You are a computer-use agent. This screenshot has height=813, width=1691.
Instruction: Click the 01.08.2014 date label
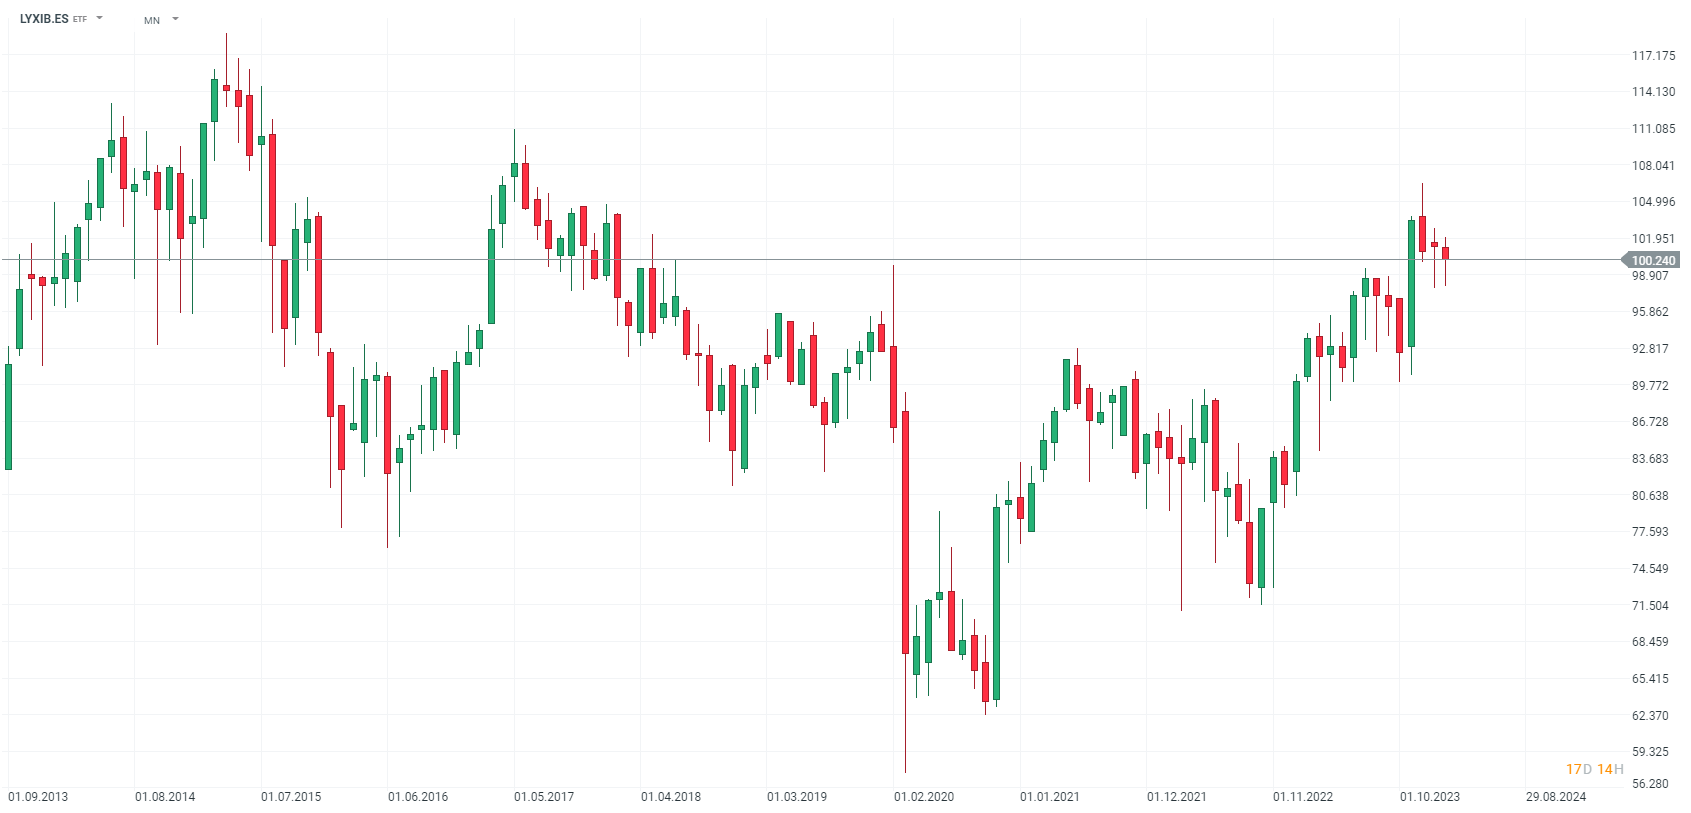tap(165, 797)
